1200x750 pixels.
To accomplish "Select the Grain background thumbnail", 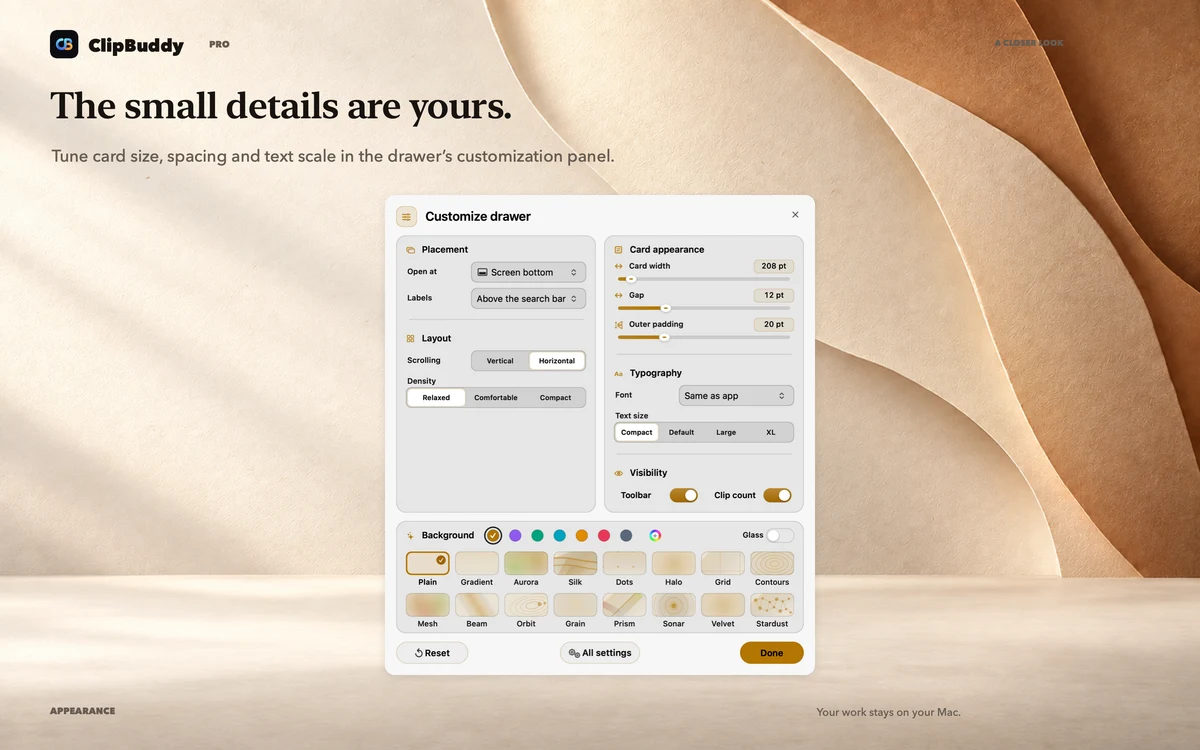I will [575, 605].
